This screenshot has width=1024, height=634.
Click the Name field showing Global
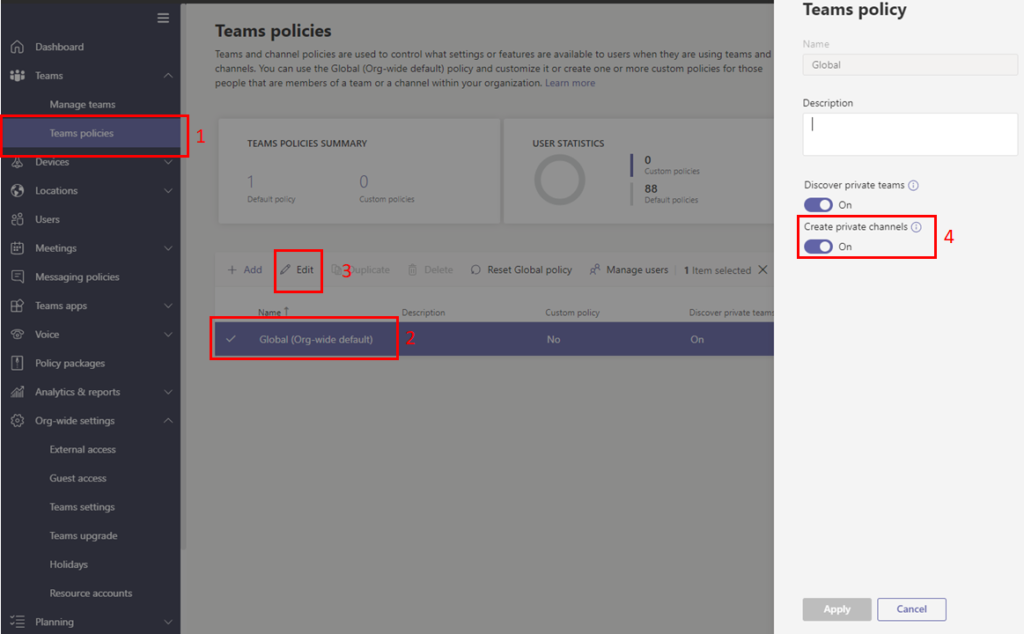point(910,65)
